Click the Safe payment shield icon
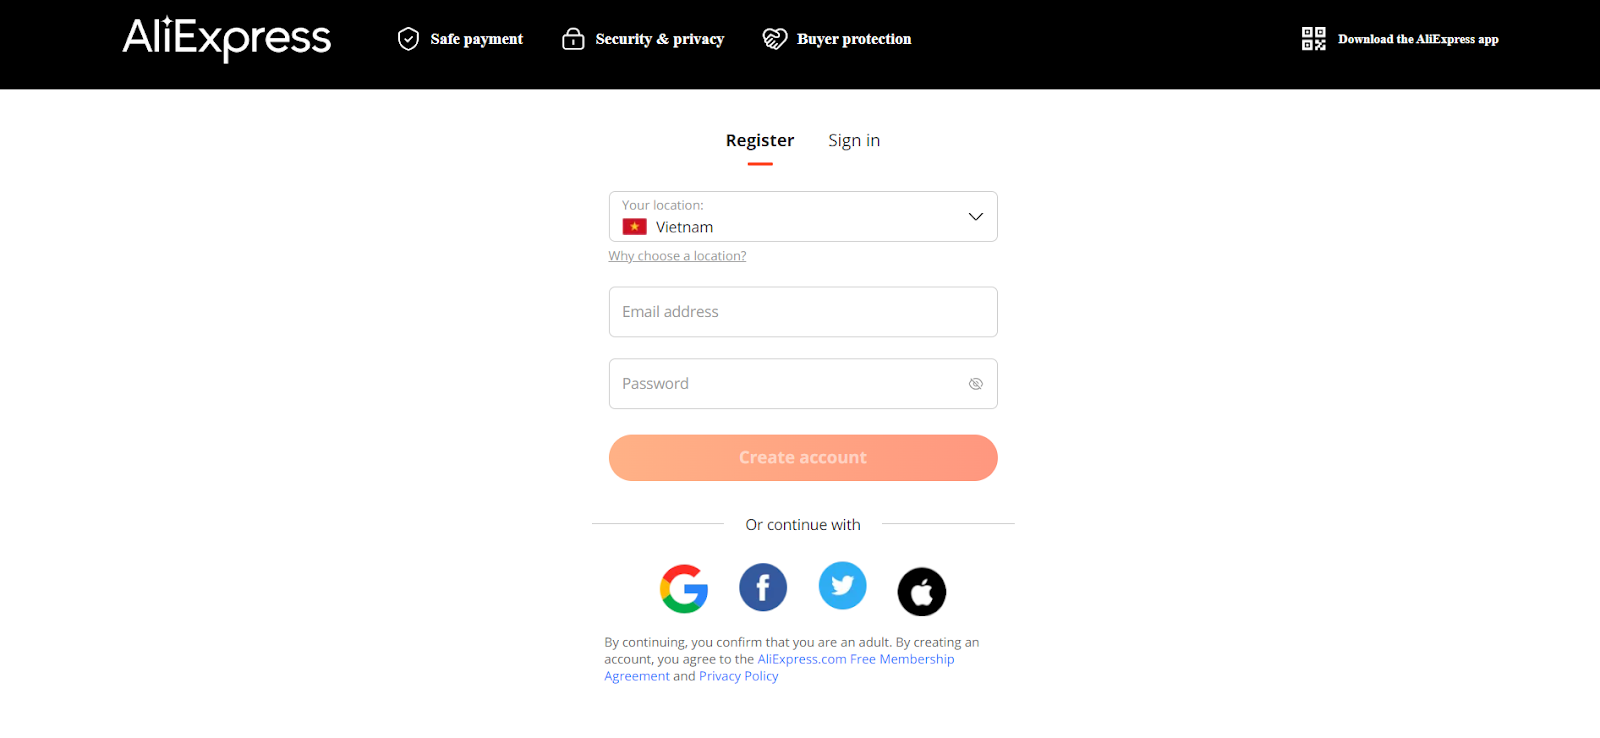 (407, 38)
